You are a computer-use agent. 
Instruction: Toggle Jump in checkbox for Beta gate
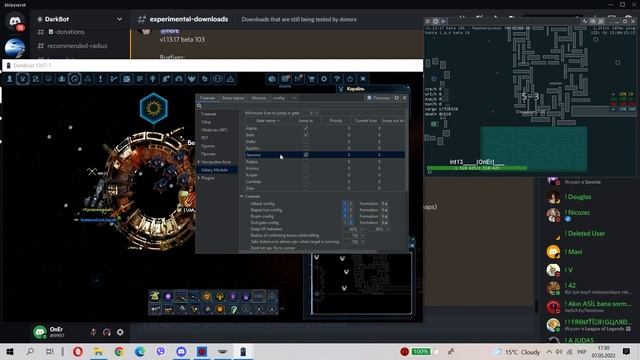[x=306, y=135]
